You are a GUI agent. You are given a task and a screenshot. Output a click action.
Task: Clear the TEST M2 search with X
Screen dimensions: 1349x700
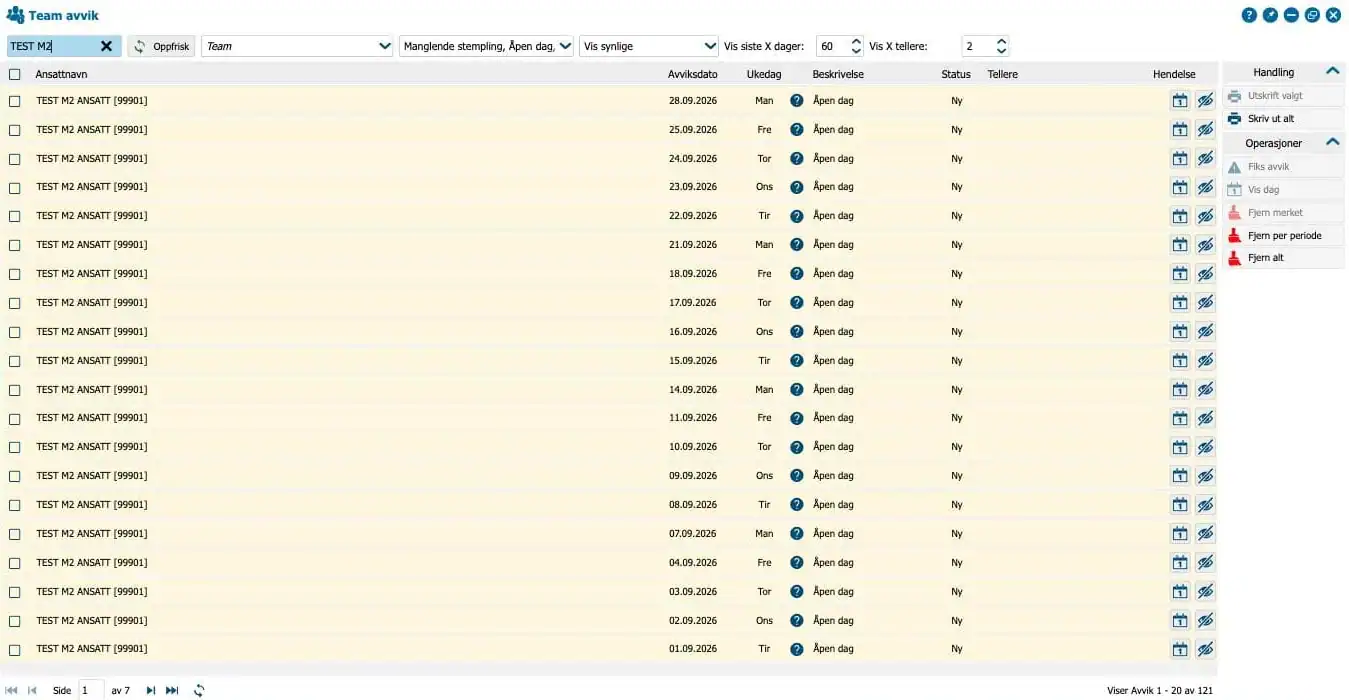106,46
